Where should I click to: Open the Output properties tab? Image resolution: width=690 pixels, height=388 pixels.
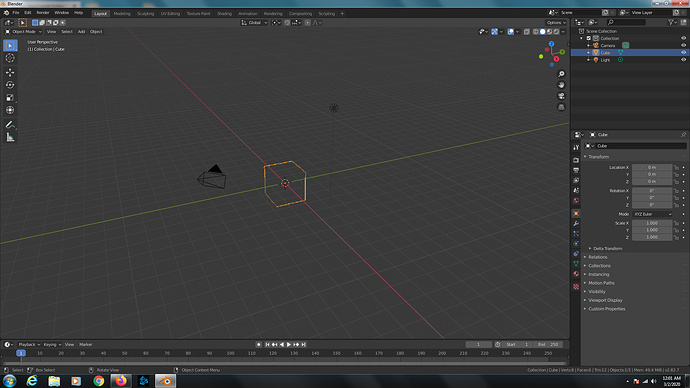[x=576, y=170]
